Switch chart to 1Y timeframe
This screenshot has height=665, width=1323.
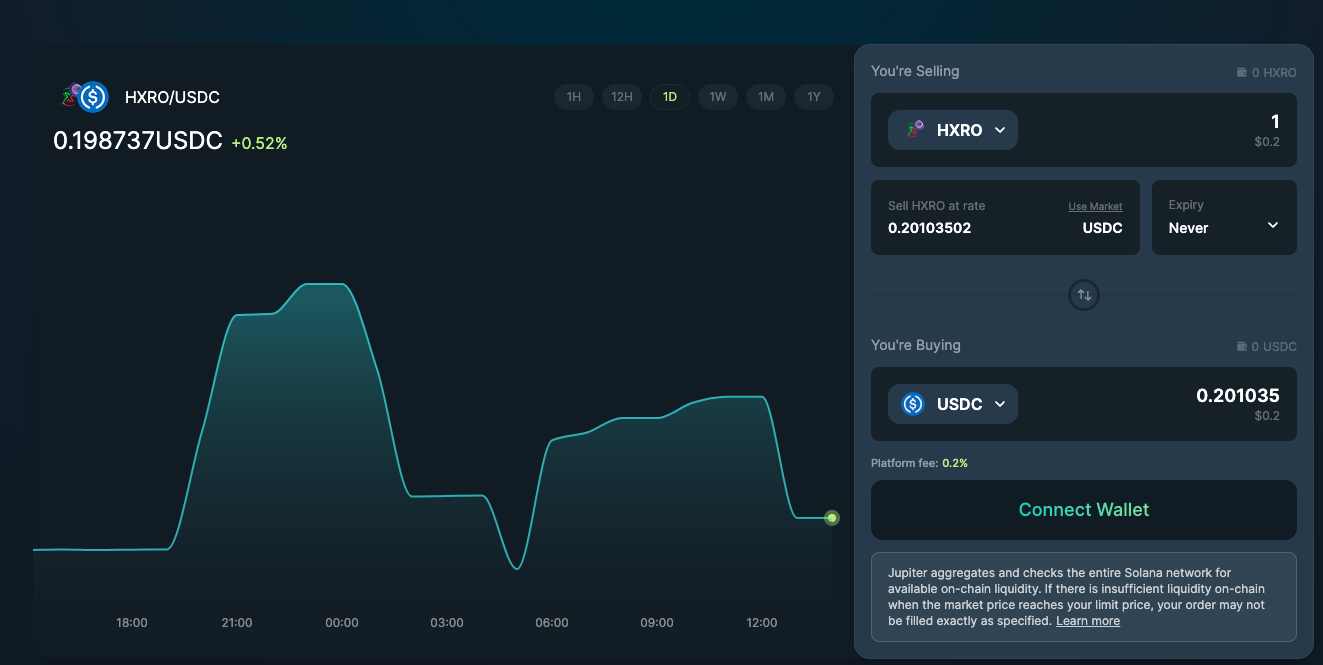[814, 97]
